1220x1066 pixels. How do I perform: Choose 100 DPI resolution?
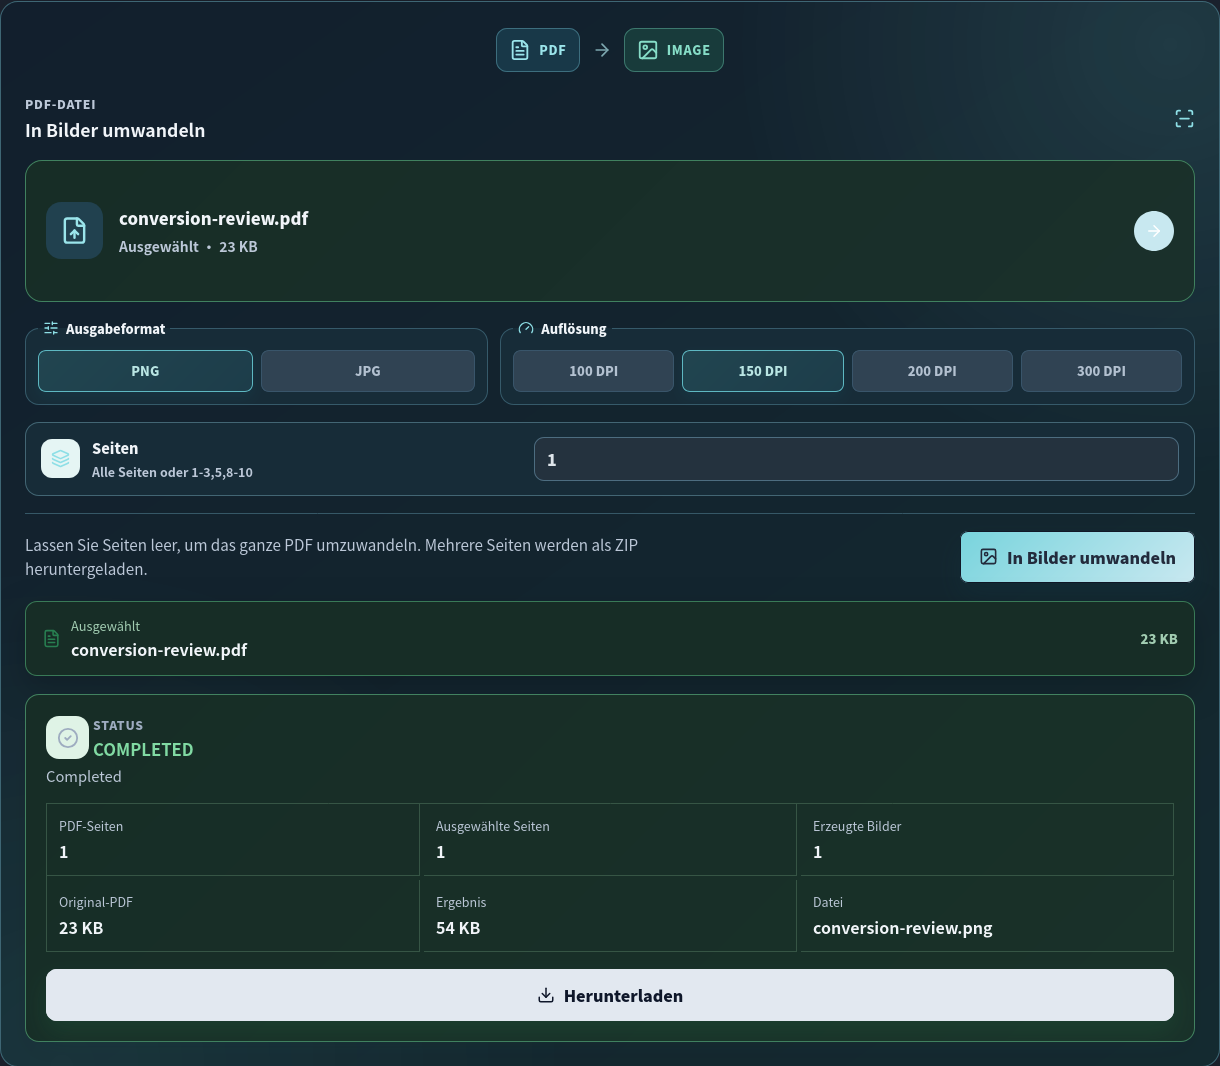[x=593, y=371]
